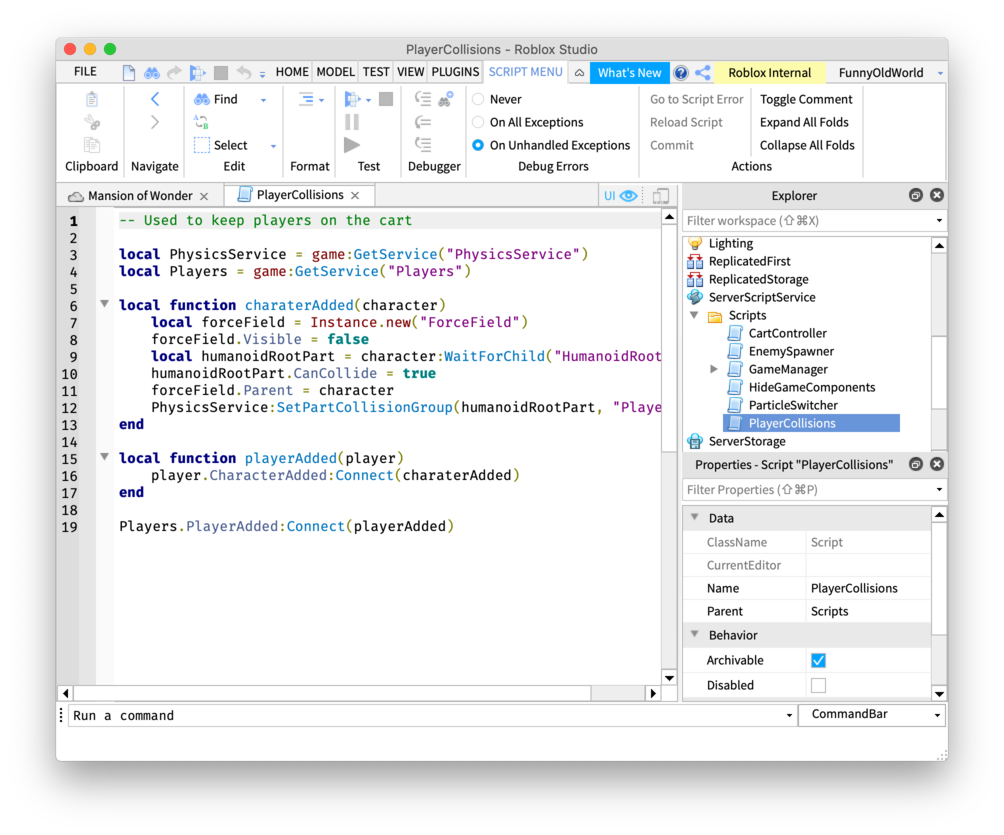Image resolution: width=1004 pixels, height=835 pixels.
Task: Collapse the Data properties section
Action: click(x=695, y=517)
